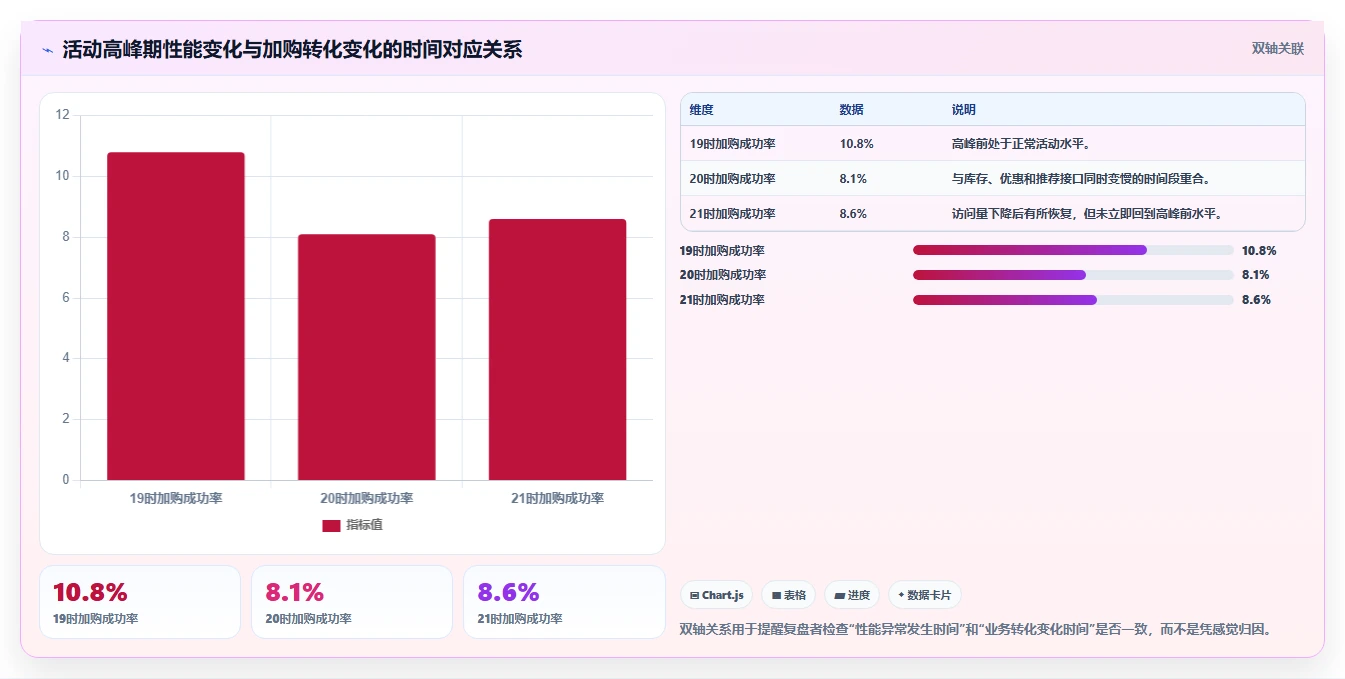The width and height of the screenshot is (1345, 679).
Task: Click x-axis label 21时加购成功率
Action: 557,498
